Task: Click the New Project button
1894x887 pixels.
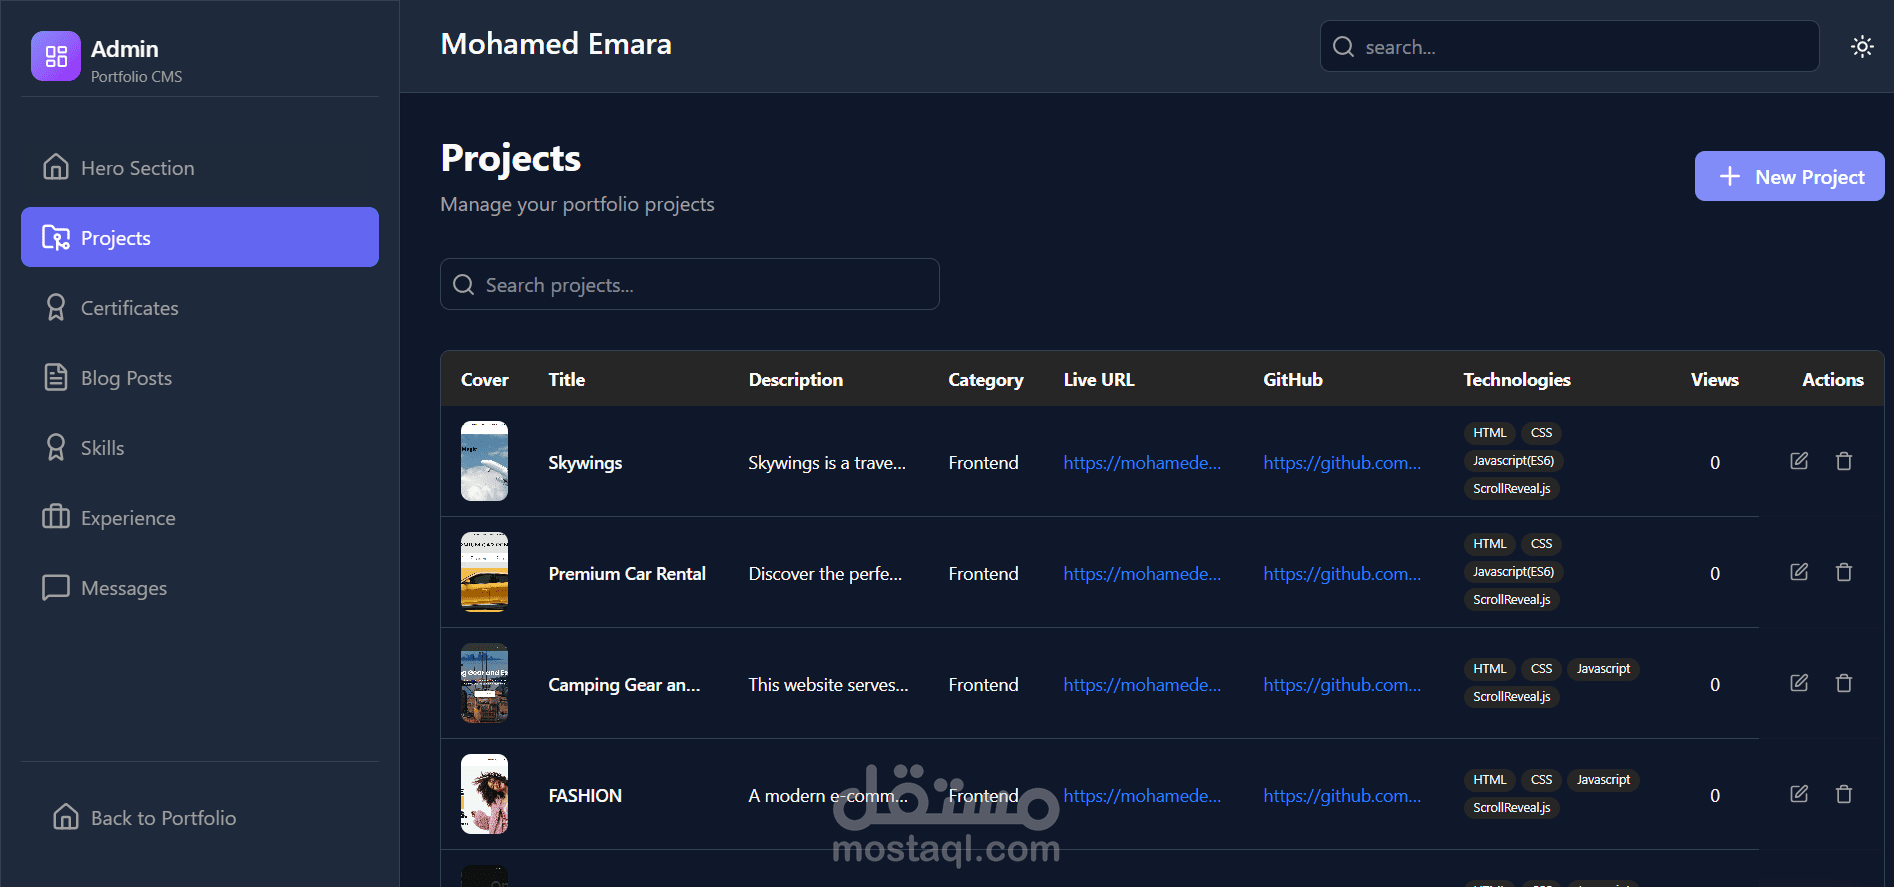Action: pyautogui.click(x=1789, y=176)
